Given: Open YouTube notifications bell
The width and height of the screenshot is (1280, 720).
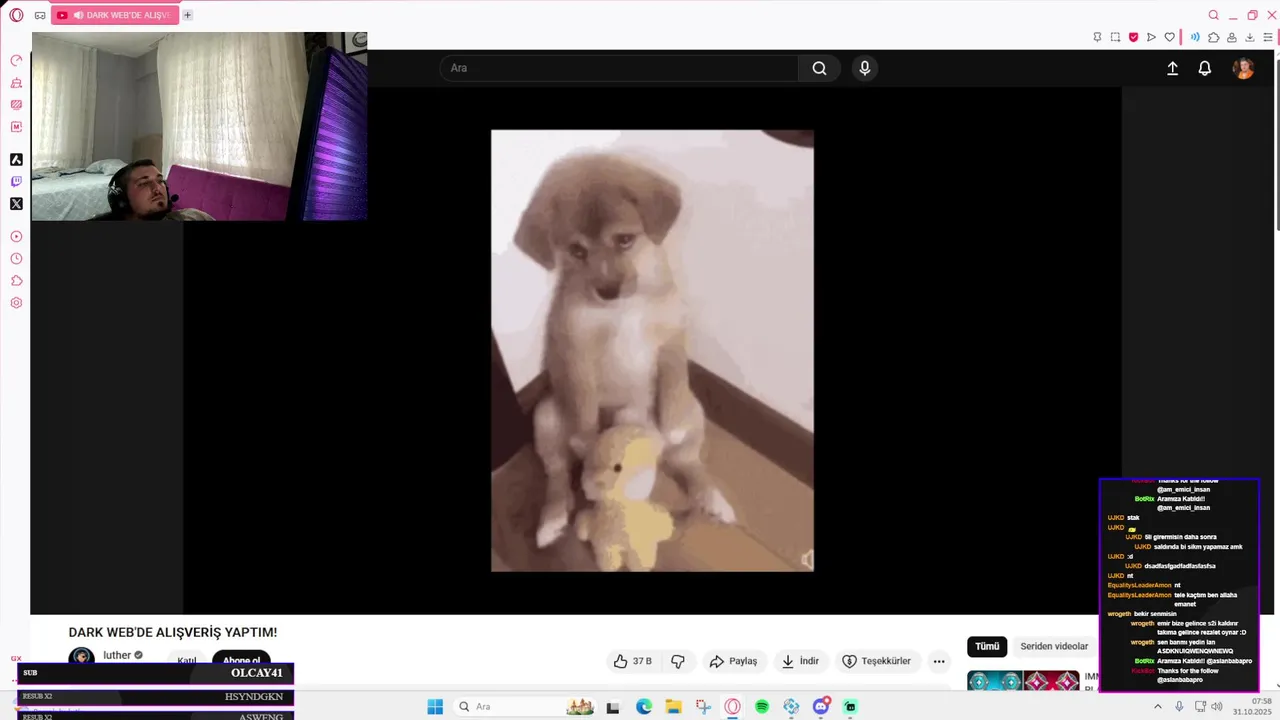Looking at the screenshot, I should [x=1205, y=68].
